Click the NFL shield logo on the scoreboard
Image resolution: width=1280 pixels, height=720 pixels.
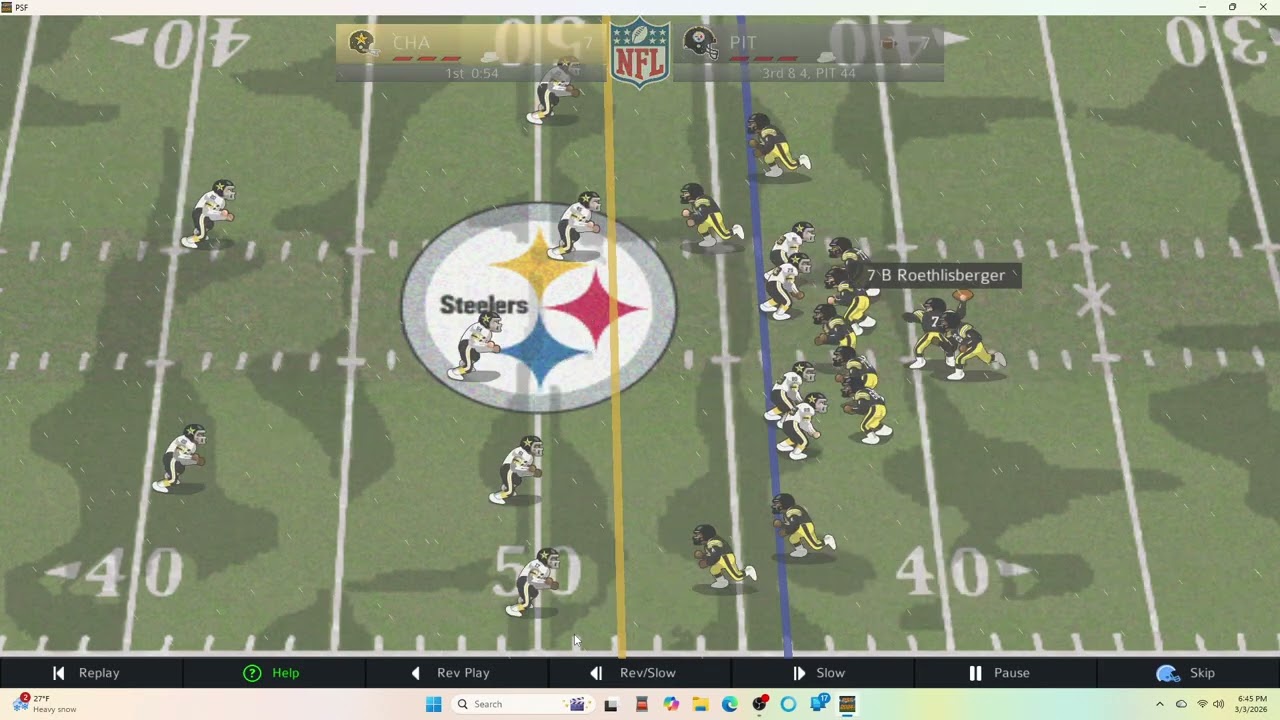(640, 52)
